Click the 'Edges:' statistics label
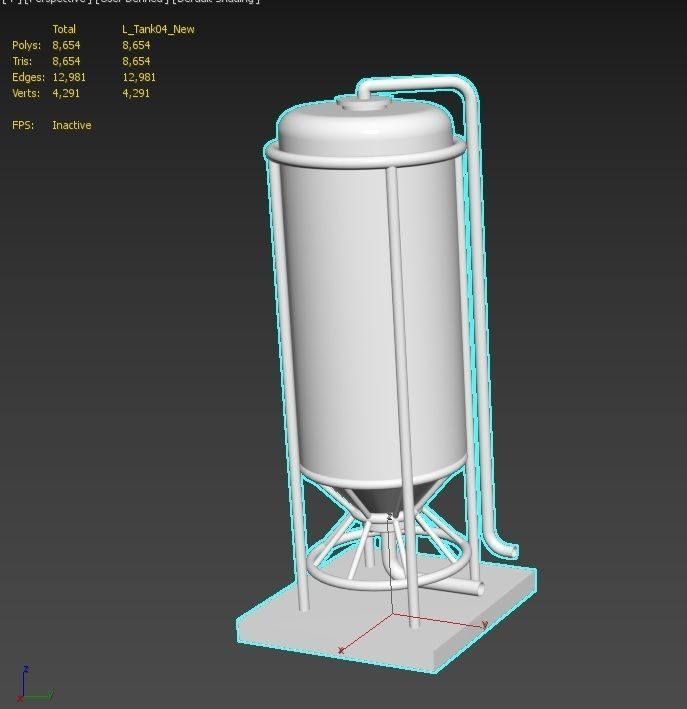The image size is (687, 709). coord(28,77)
